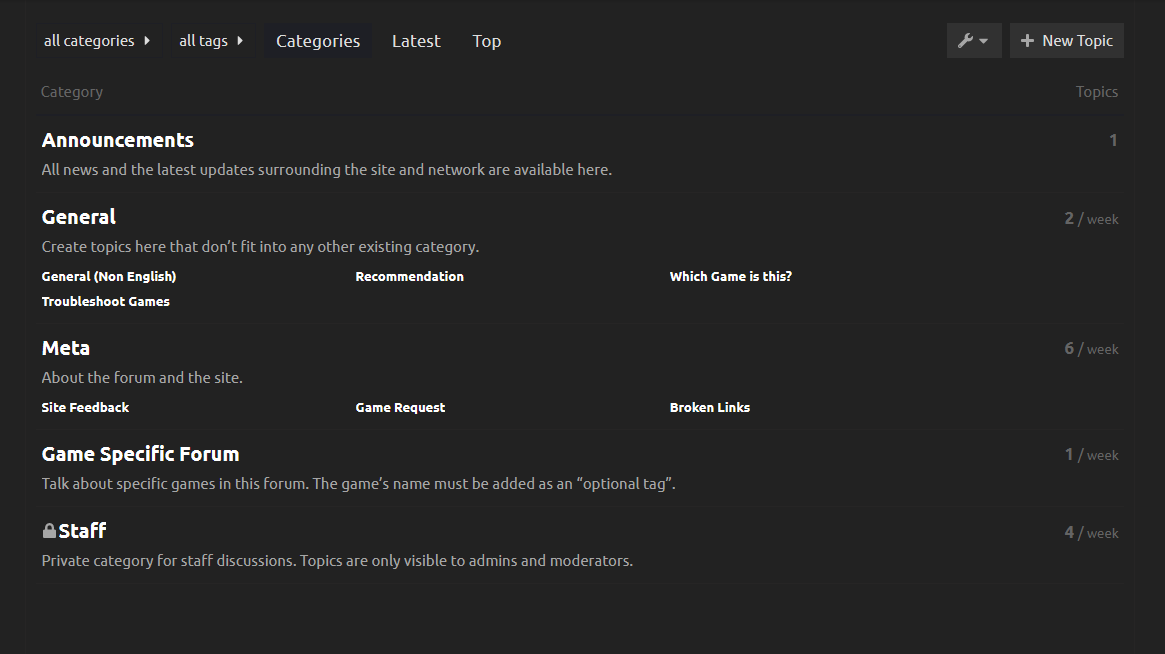Switch to the Categories tab
Screen dimensions: 1165x654
pyautogui.click(x=318, y=41)
